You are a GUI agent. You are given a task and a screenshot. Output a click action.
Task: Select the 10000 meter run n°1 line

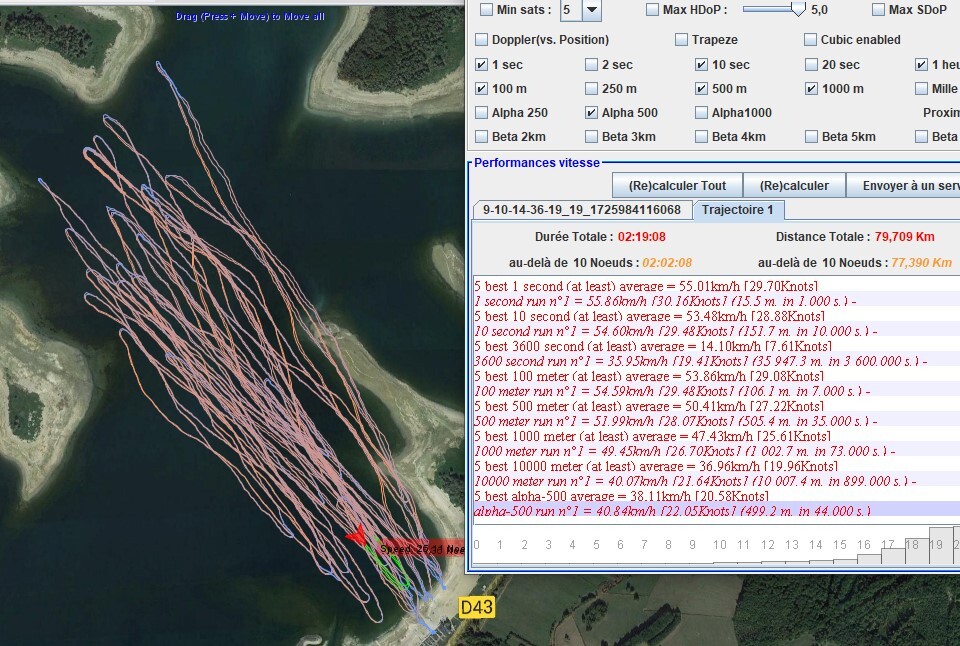coord(716,481)
